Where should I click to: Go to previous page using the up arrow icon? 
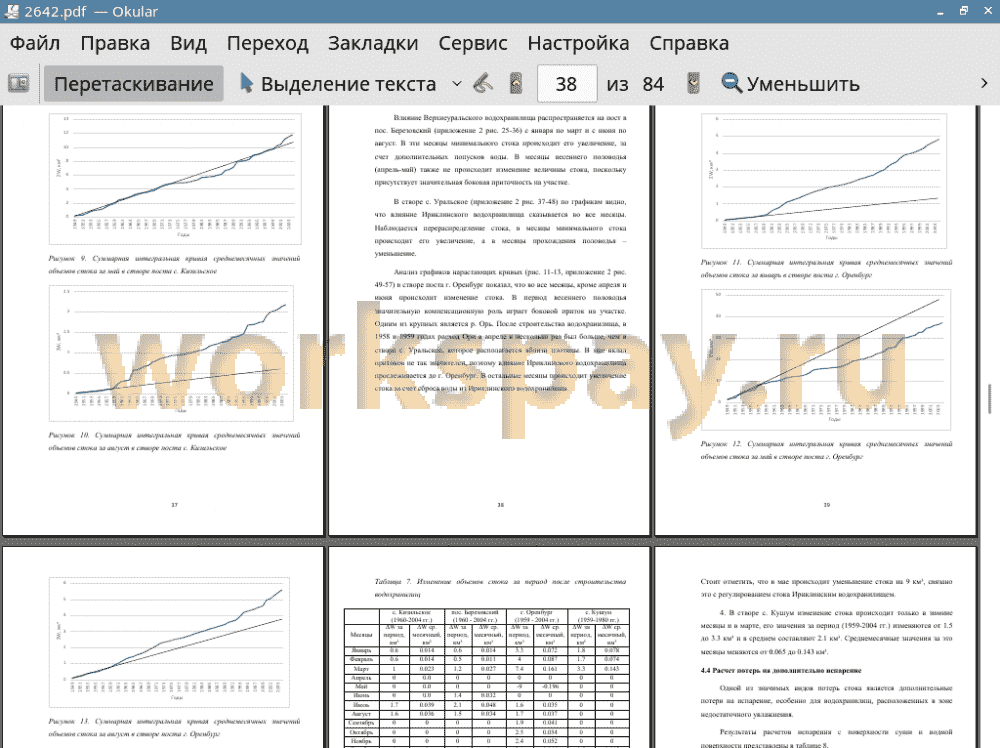click(516, 84)
